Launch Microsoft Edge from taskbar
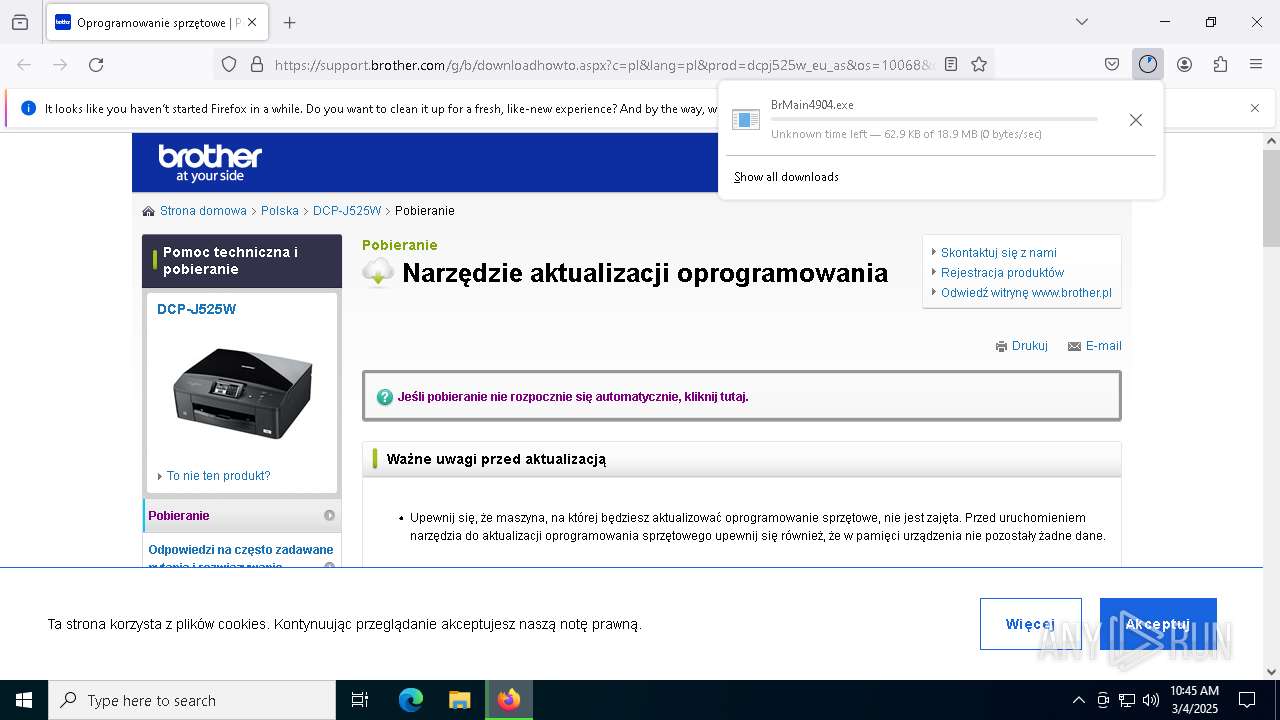The width and height of the screenshot is (1280, 720). [411, 700]
